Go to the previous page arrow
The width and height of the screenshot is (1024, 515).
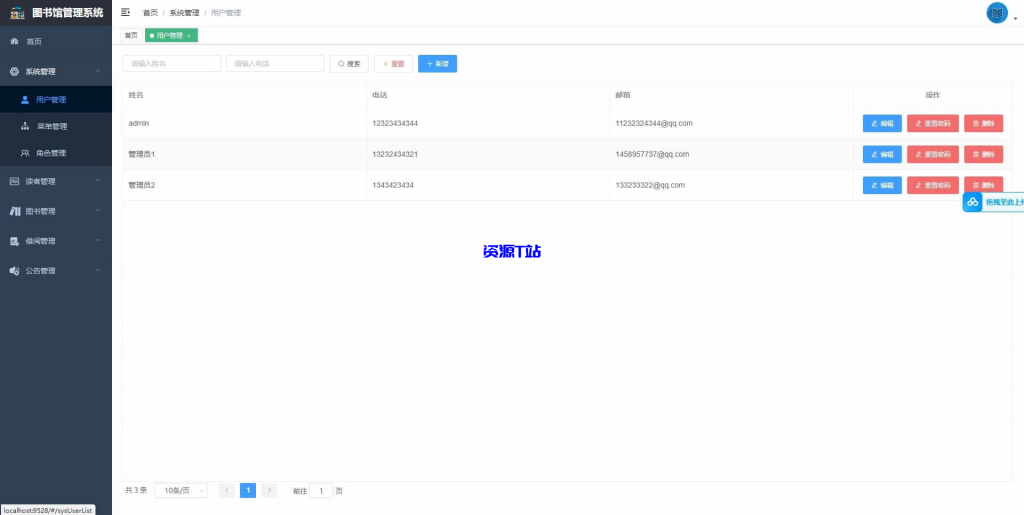coord(227,490)
